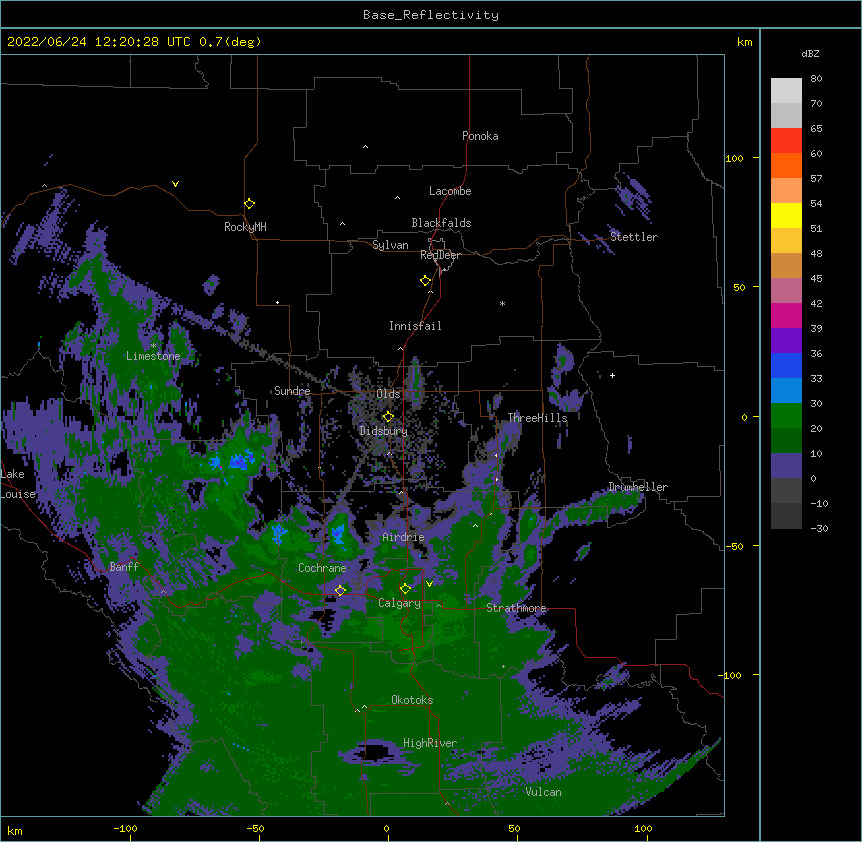Pick the 45 dBZ dusty pink legend swatch
The width and height of the screenshot is (862, 842).
click(786, 290)
